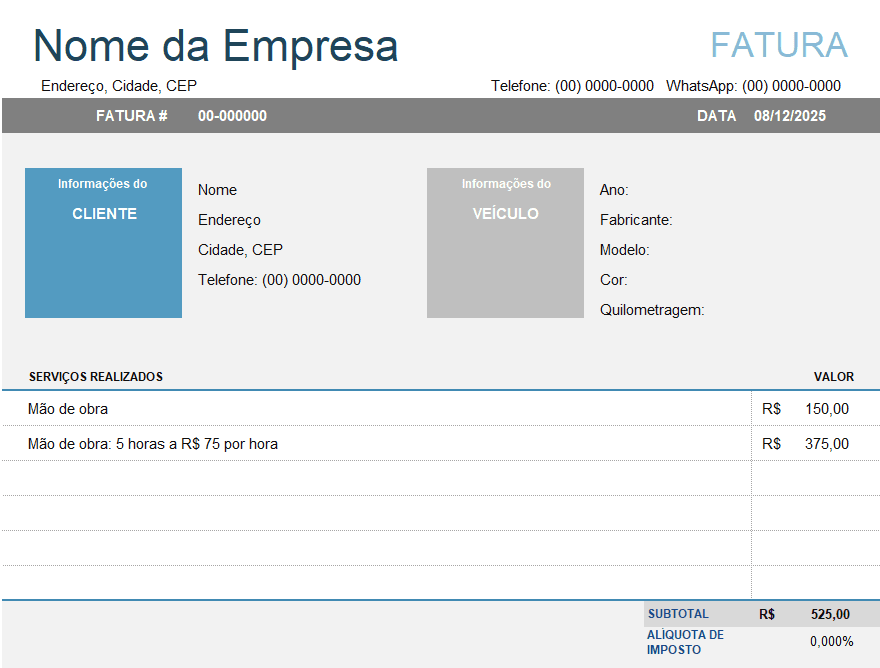Viewport: 880px width, 668px height.
Task: Select the gray Informações do VEÍCULO box
Action: 505,243
